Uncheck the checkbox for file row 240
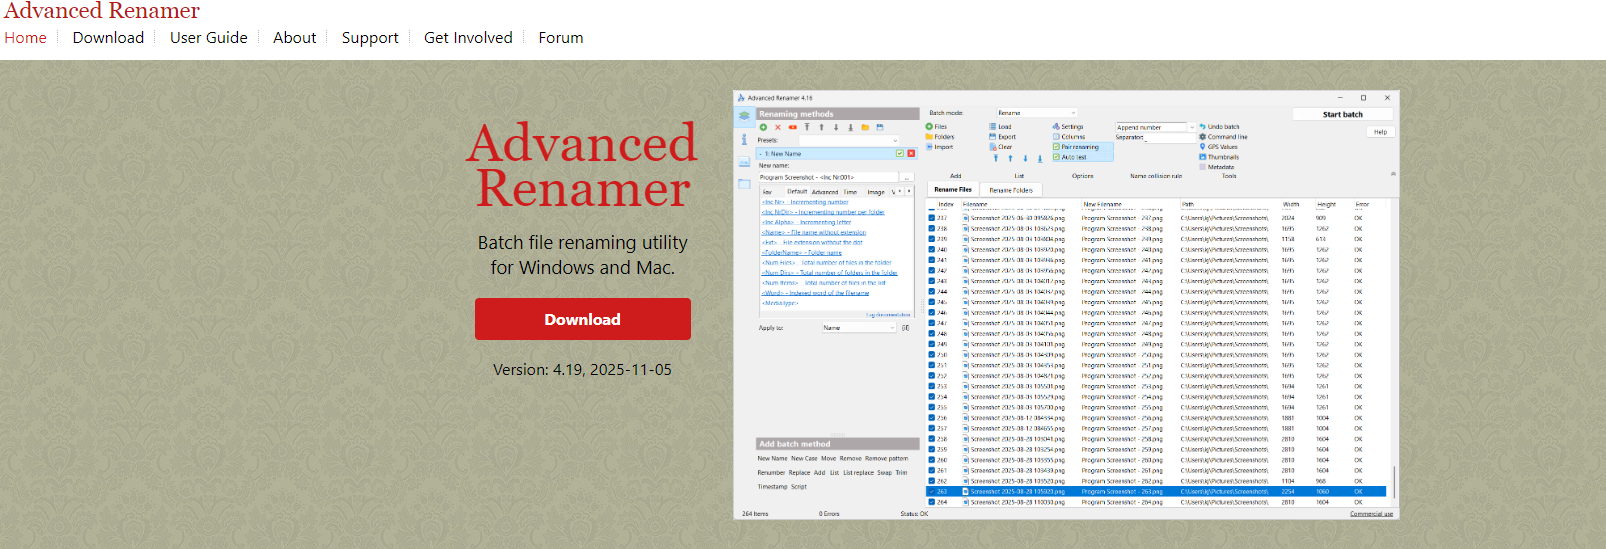 (x=932, y=250)
